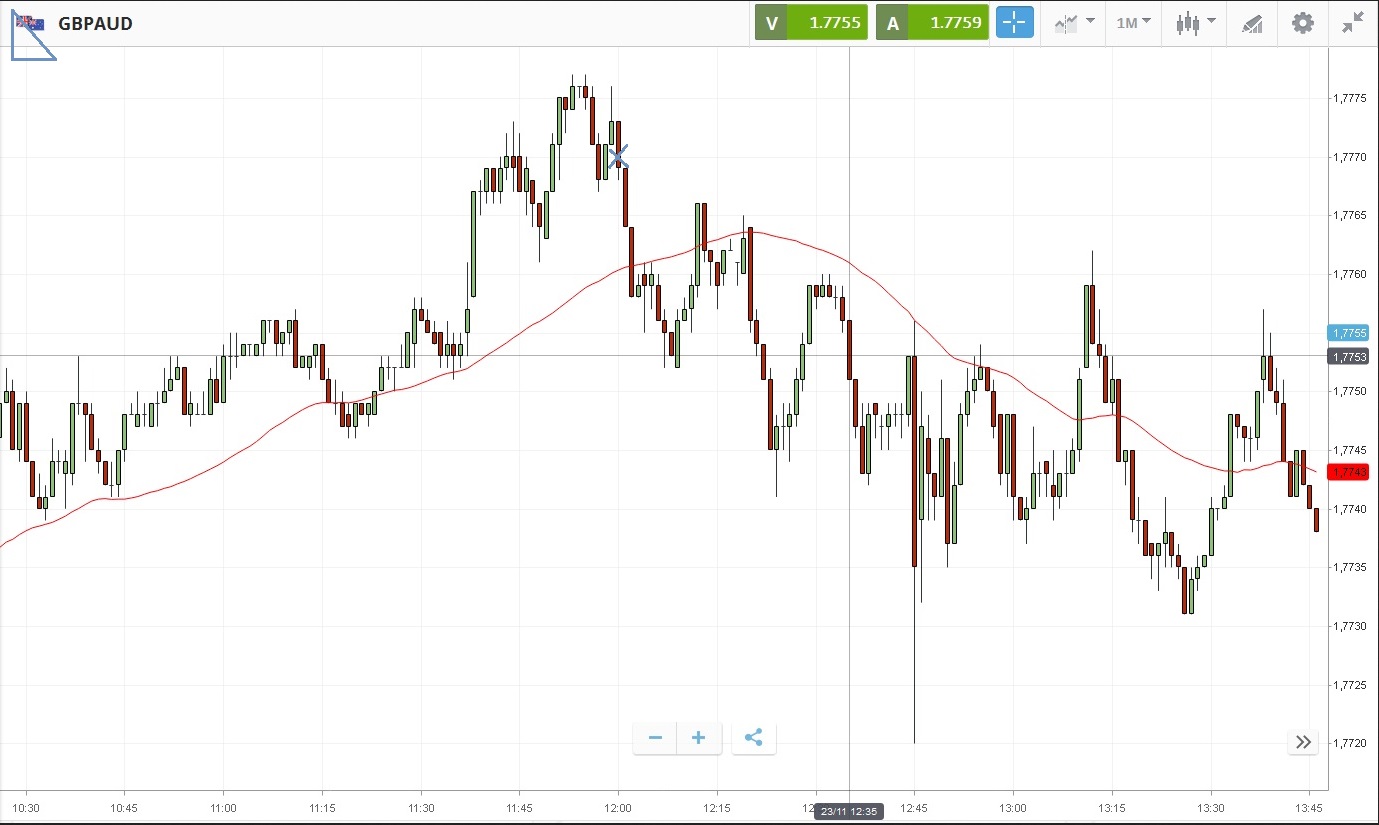Click the gray 1,7753 crosshair price label
The width and height of the screenshot is (1379, 825).
(x=1347, y=357)
